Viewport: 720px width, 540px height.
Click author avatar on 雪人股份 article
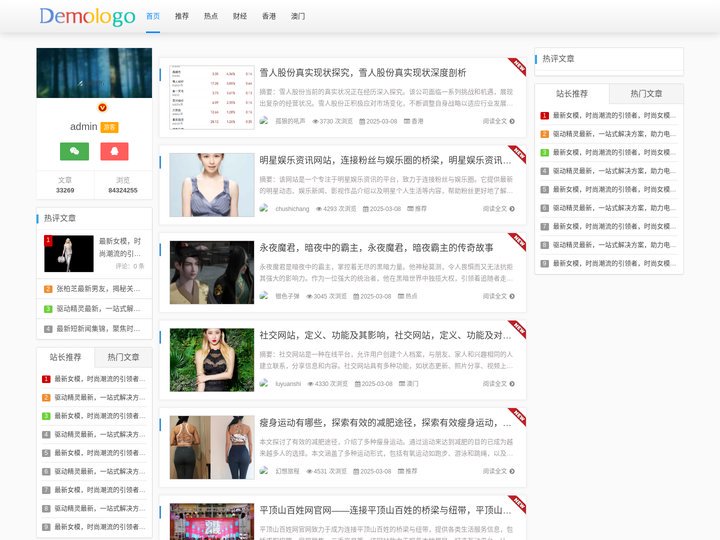[x=264, y=121]
